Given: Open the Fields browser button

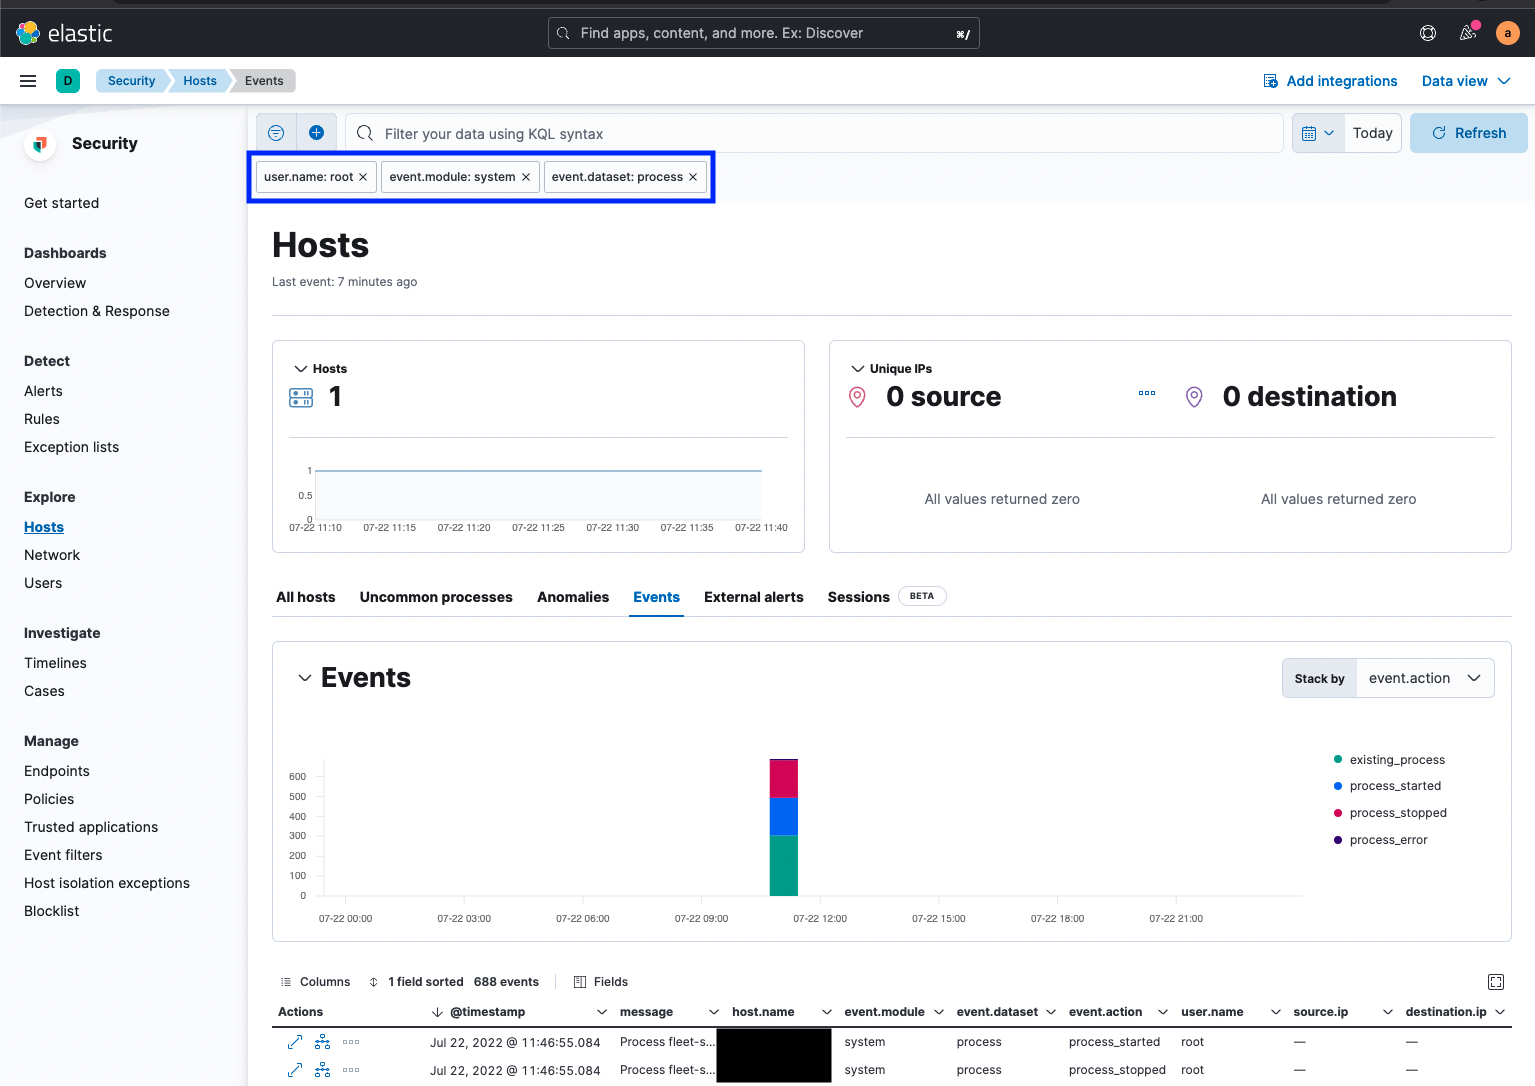Looking at the screenshot, I should click(x=601, y=982).
